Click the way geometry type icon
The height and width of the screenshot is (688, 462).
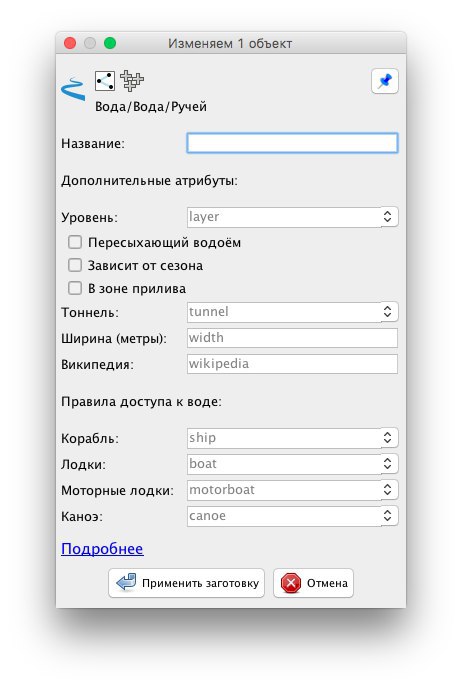[105, 81]
